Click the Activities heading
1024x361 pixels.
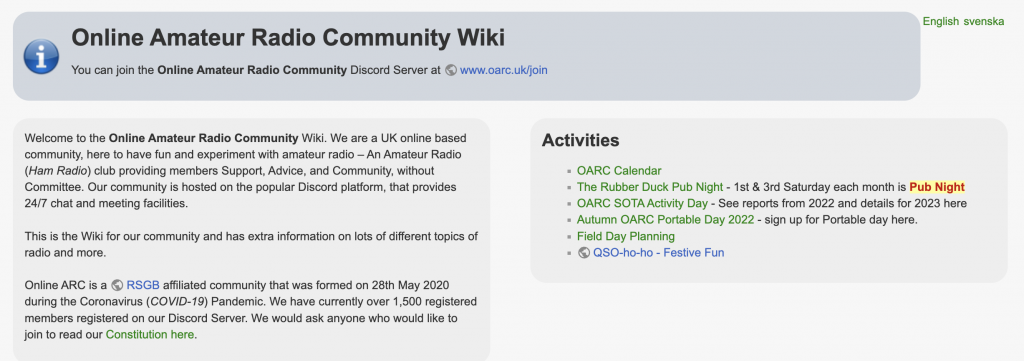point(581,140)
